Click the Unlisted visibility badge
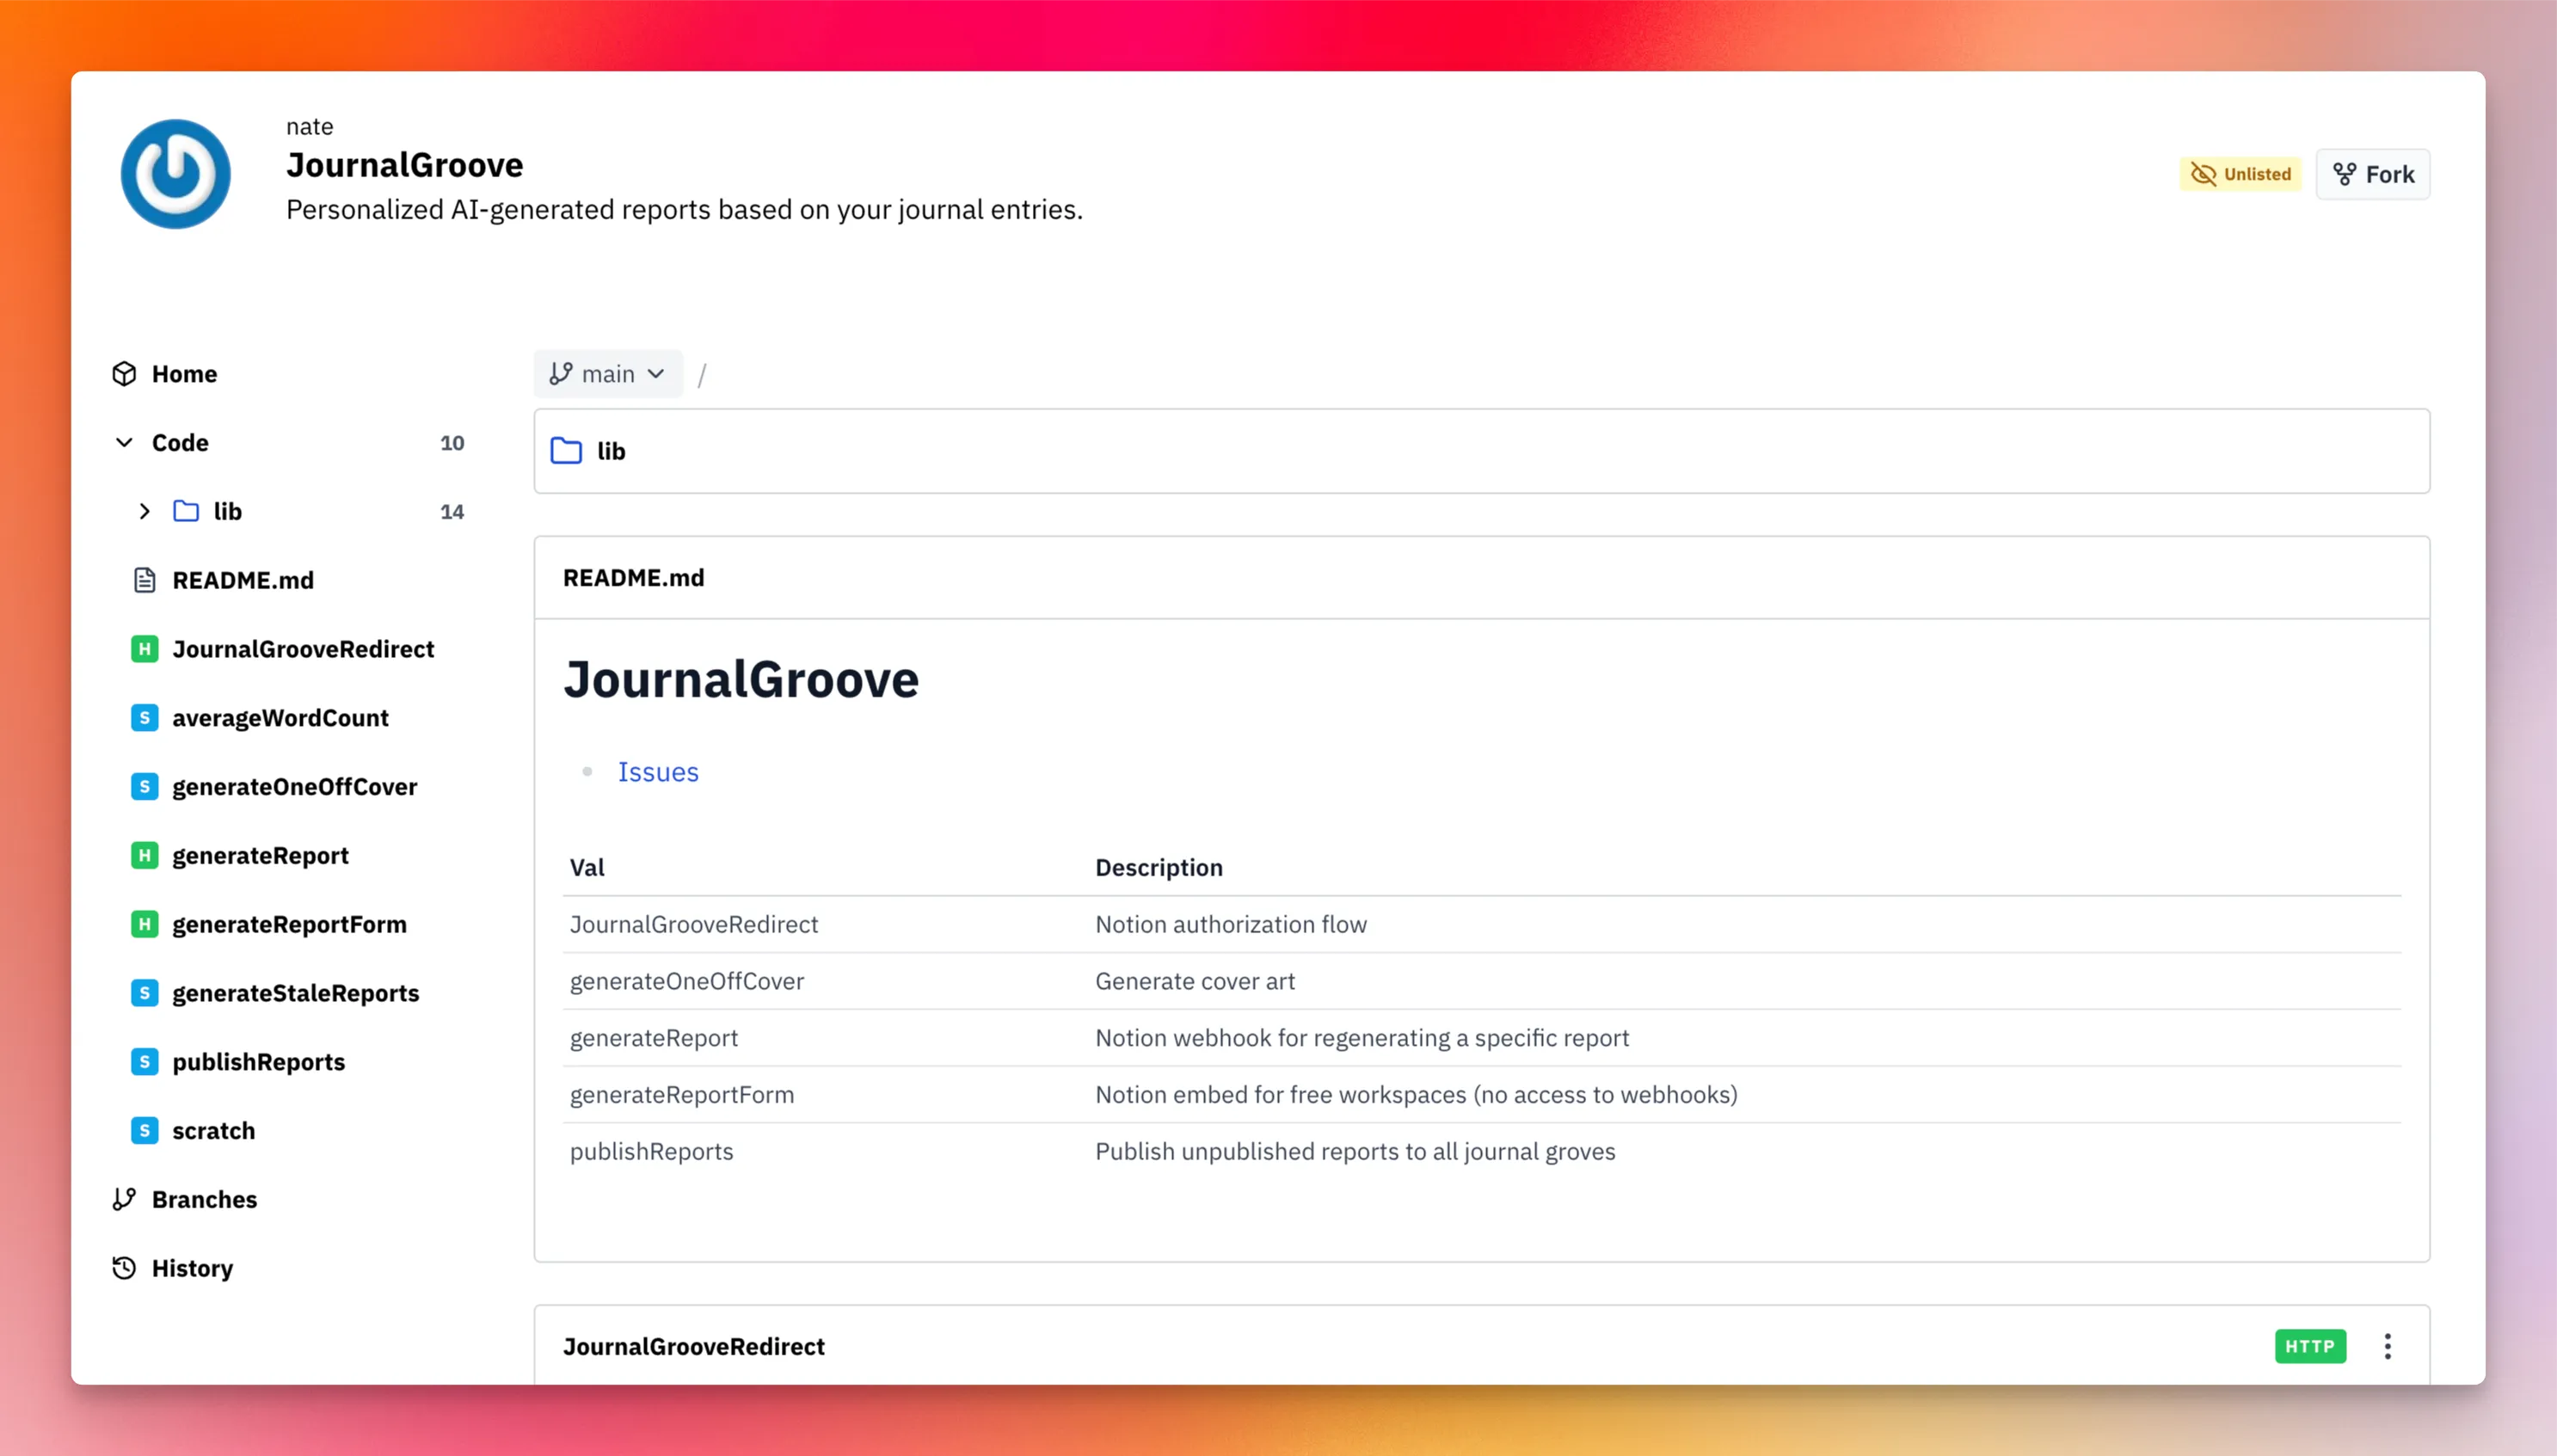Viewport: 2557px width, 1456px height. coord(2240,174)
